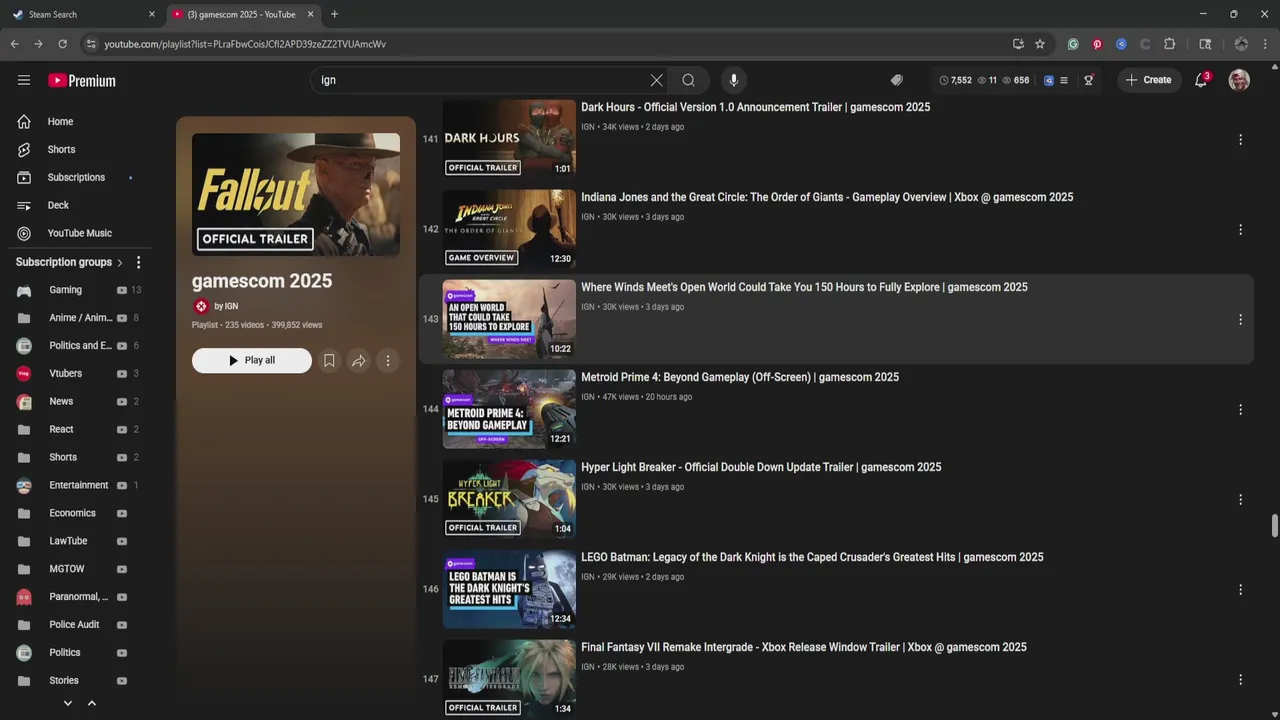Click the search magnifier button
Image resolution: width=1280 pixels, height=720 pixels.
[x=688, y=80]
